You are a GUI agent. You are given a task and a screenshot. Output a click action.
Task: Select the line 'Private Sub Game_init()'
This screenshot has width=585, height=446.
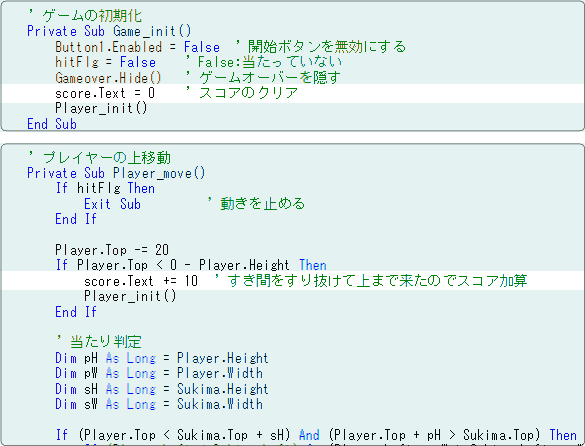point(109,31)
